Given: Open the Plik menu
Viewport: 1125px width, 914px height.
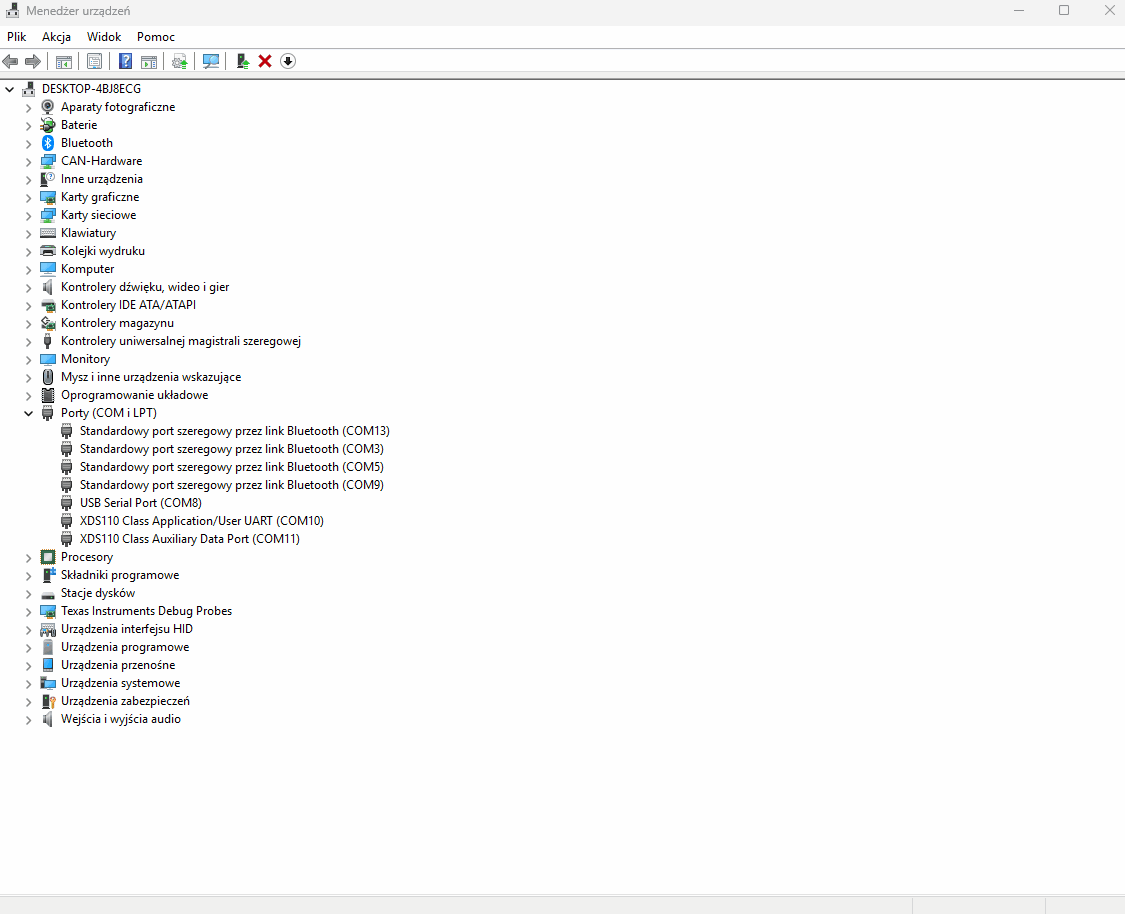Looking at the screenshot, I should click(17, 37).
